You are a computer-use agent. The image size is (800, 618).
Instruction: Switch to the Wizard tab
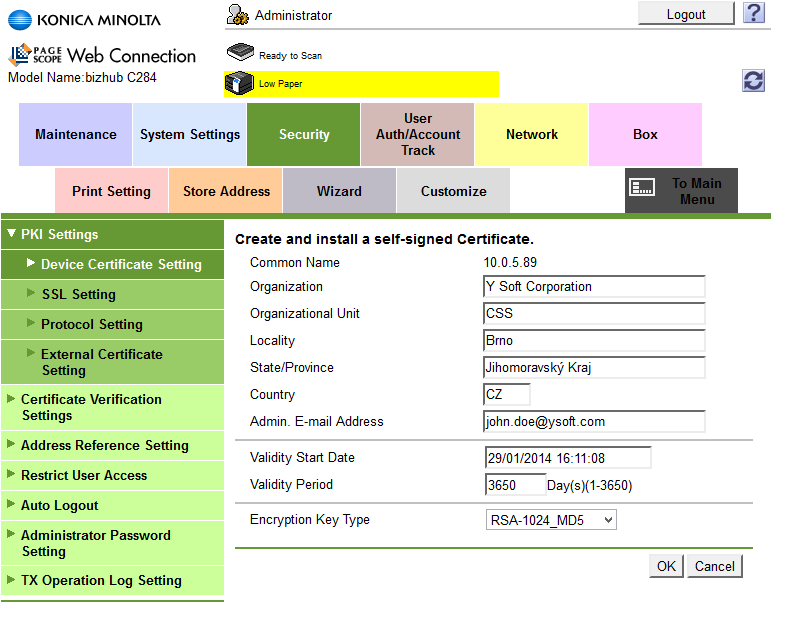339,190
